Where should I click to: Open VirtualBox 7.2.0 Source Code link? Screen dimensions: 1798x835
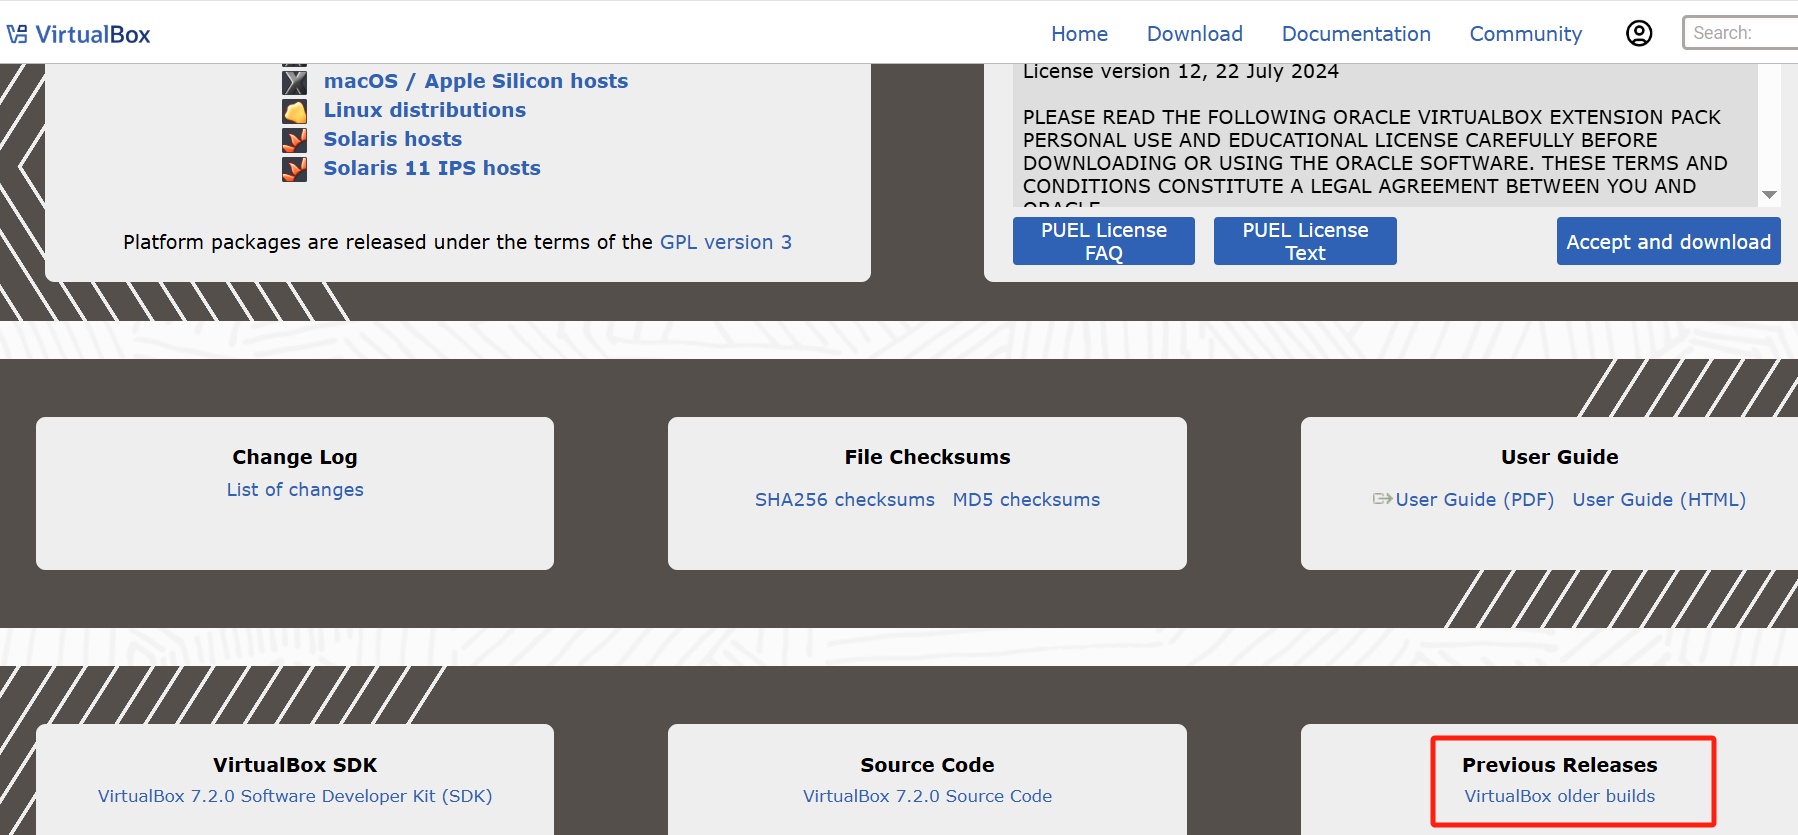(x=927, y=796)
